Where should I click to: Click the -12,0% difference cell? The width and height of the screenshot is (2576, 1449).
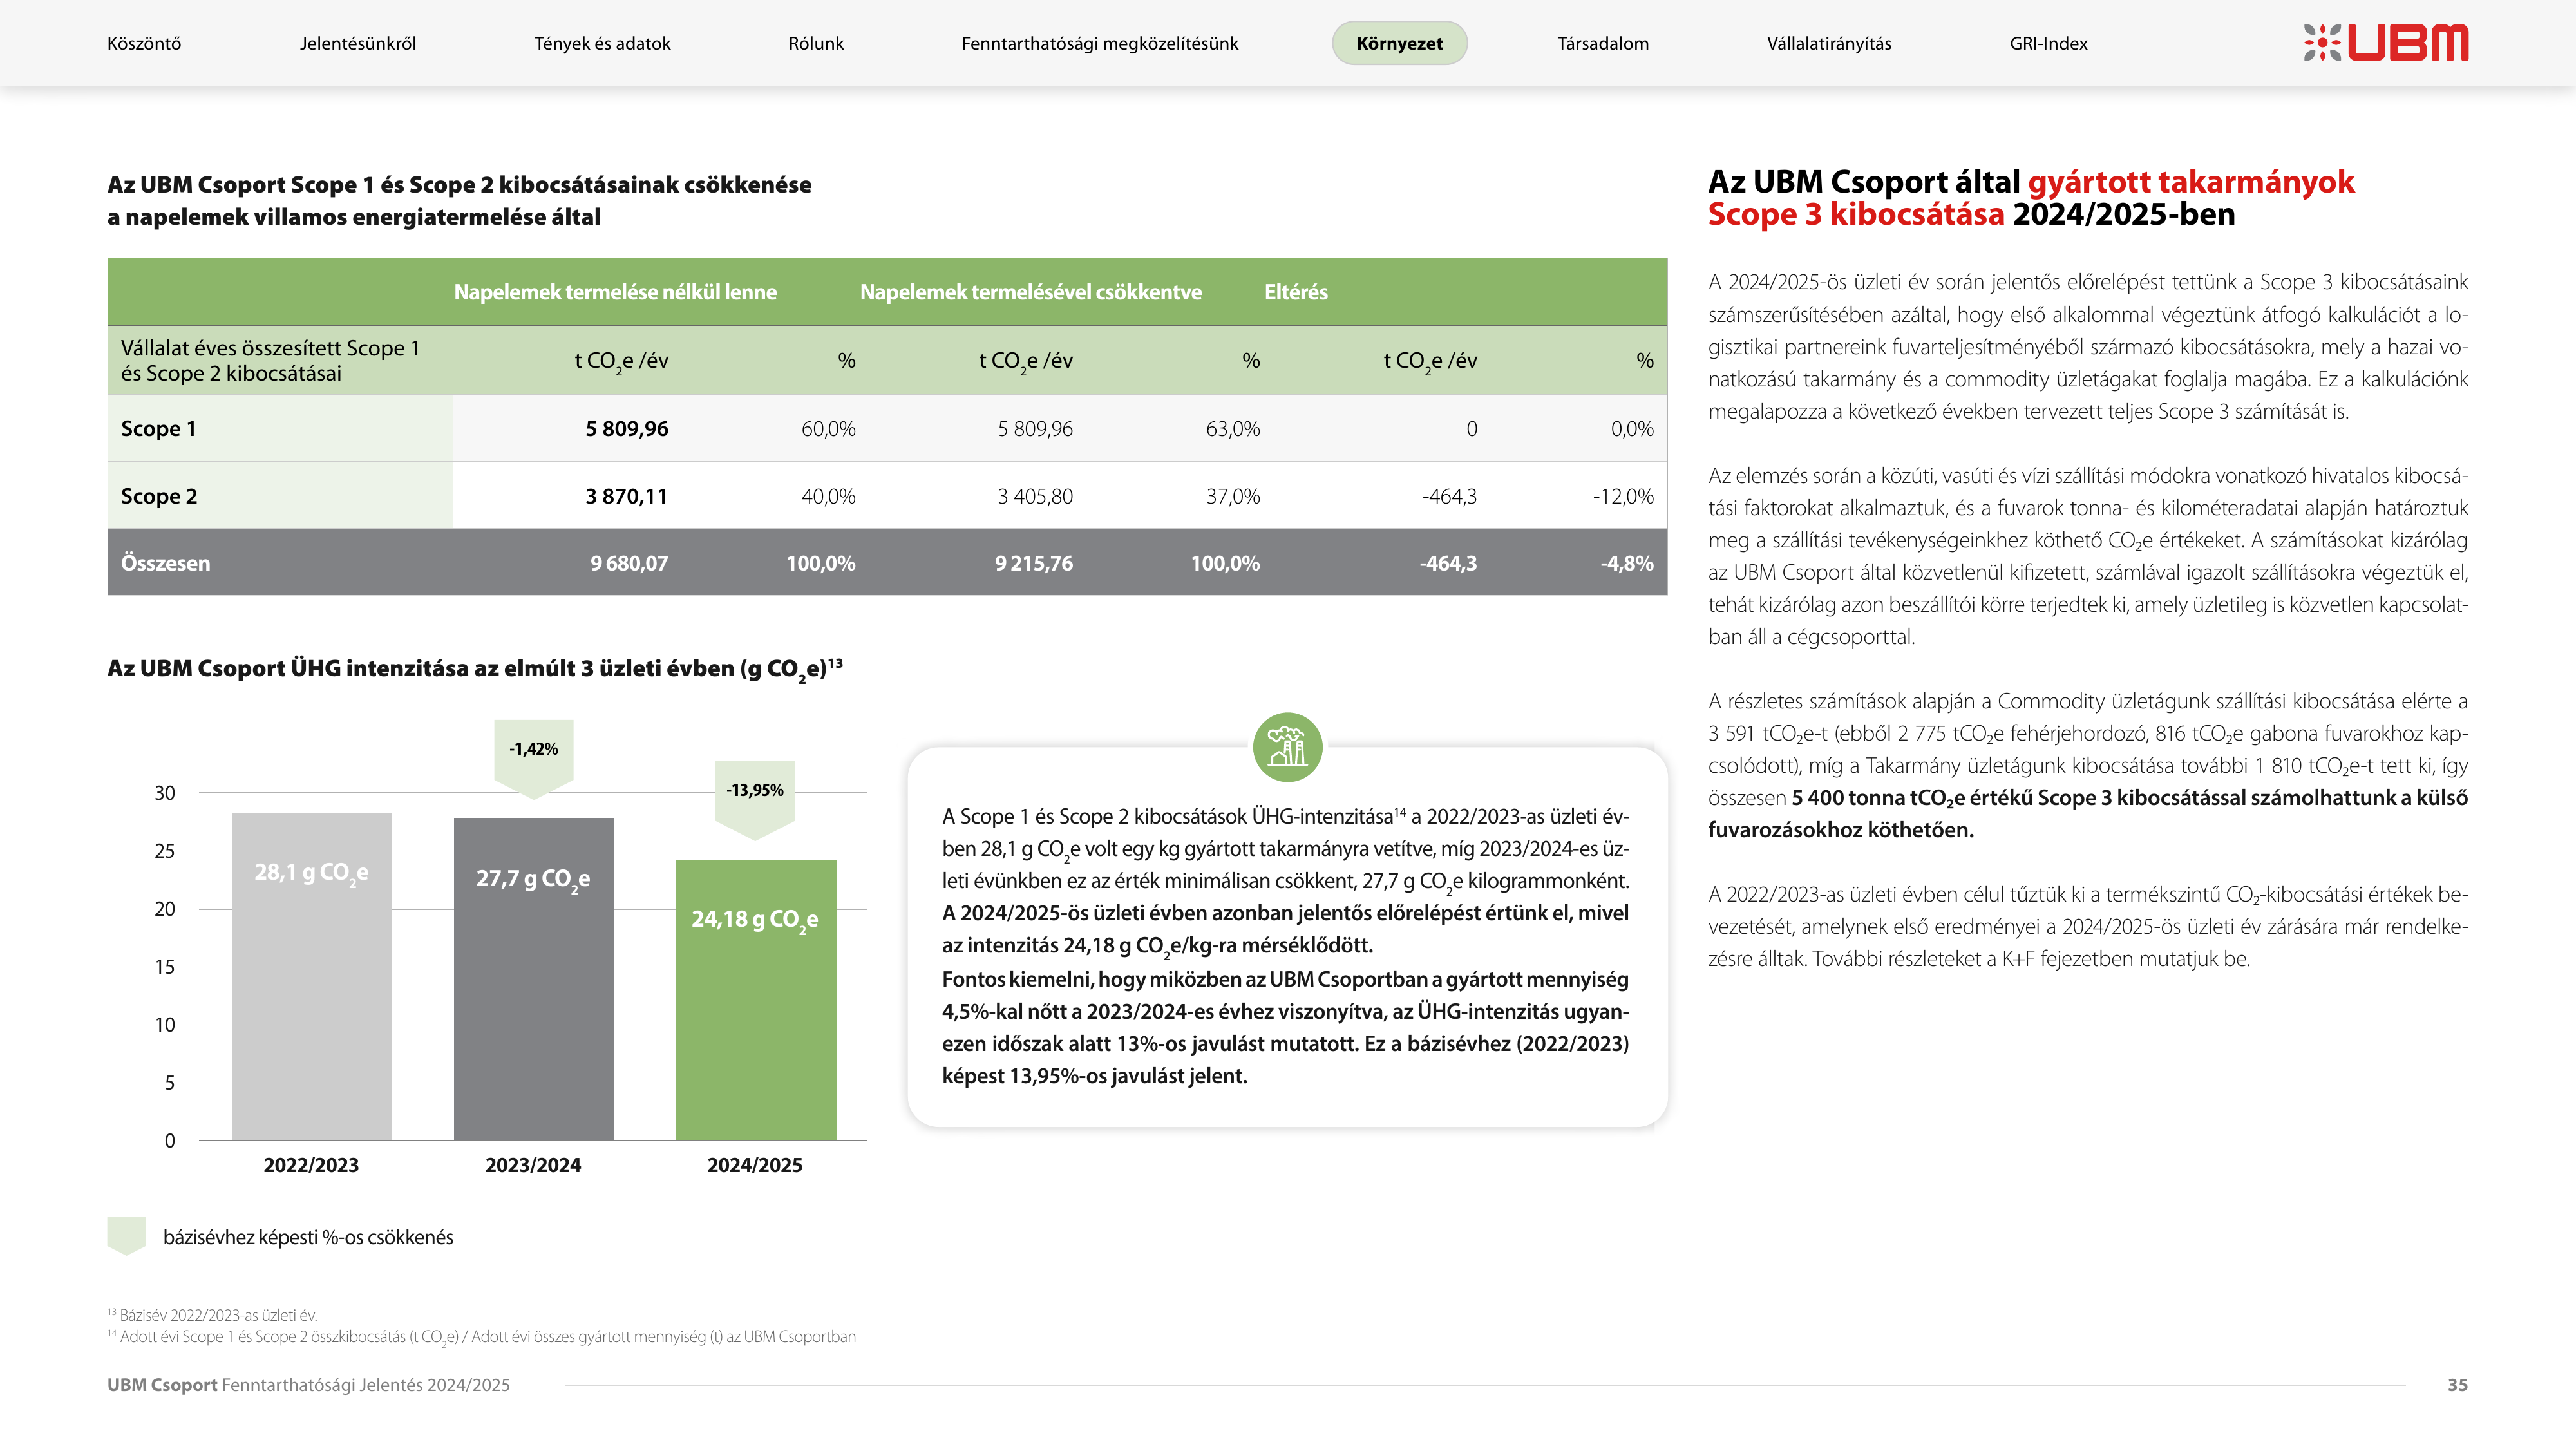[x=1623, y=496]
